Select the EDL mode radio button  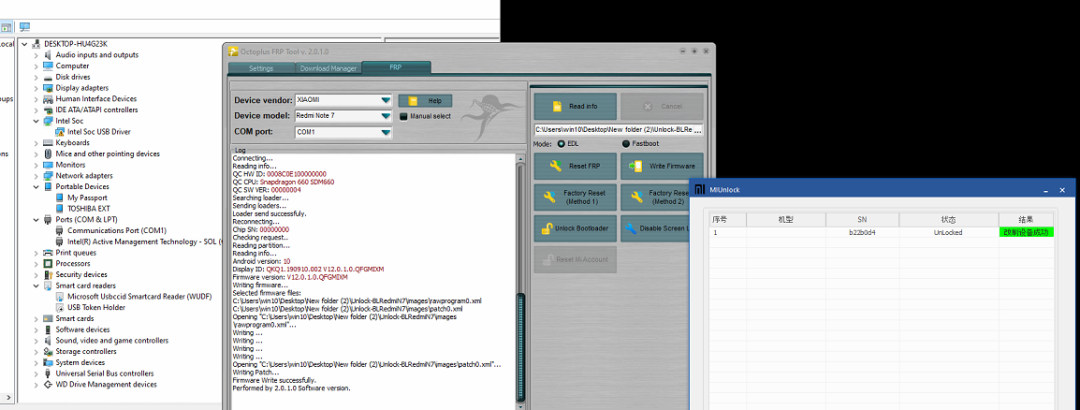tap(561, 144)
